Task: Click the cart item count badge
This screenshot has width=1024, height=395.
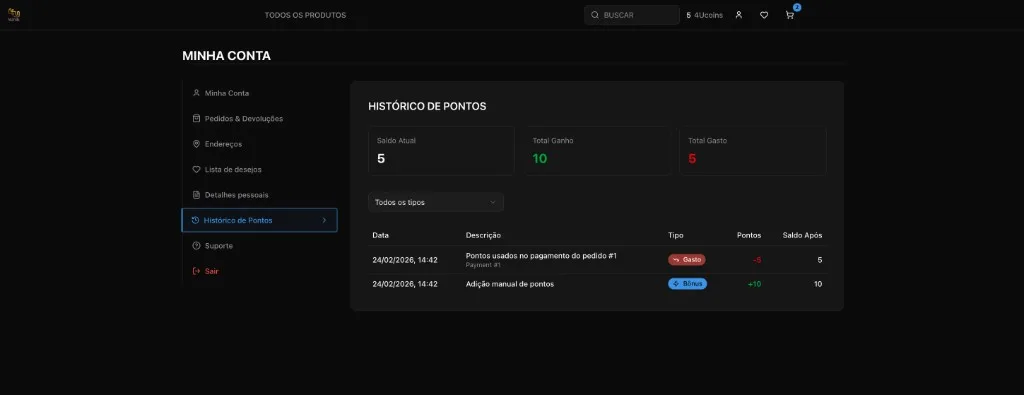Action: pos(797,7)
